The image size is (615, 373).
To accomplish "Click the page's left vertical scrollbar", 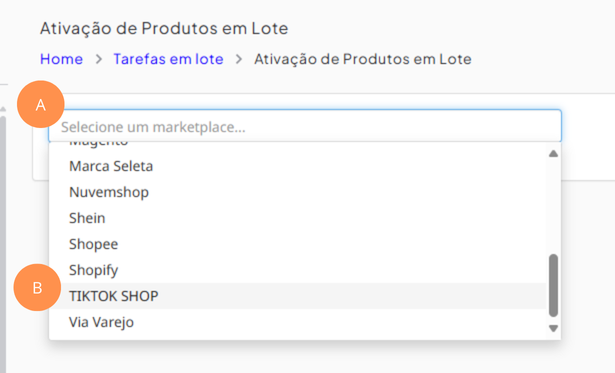I will 3,243.
